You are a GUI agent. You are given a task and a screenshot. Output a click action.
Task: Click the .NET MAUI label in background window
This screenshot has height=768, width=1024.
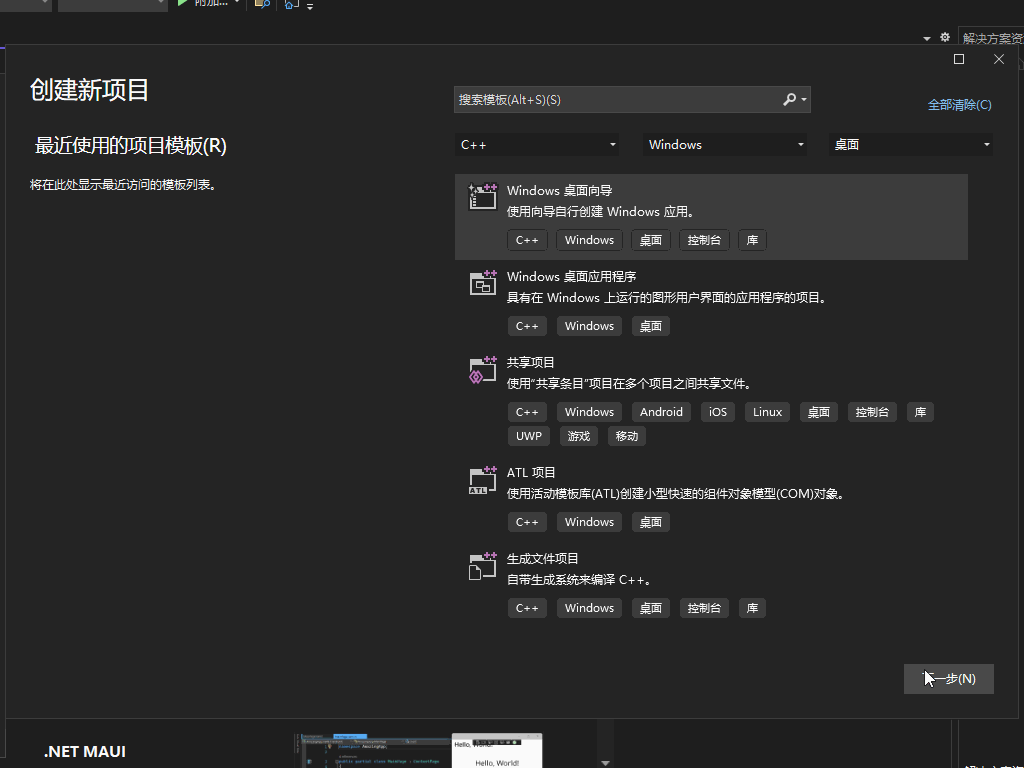coord(85,752)
